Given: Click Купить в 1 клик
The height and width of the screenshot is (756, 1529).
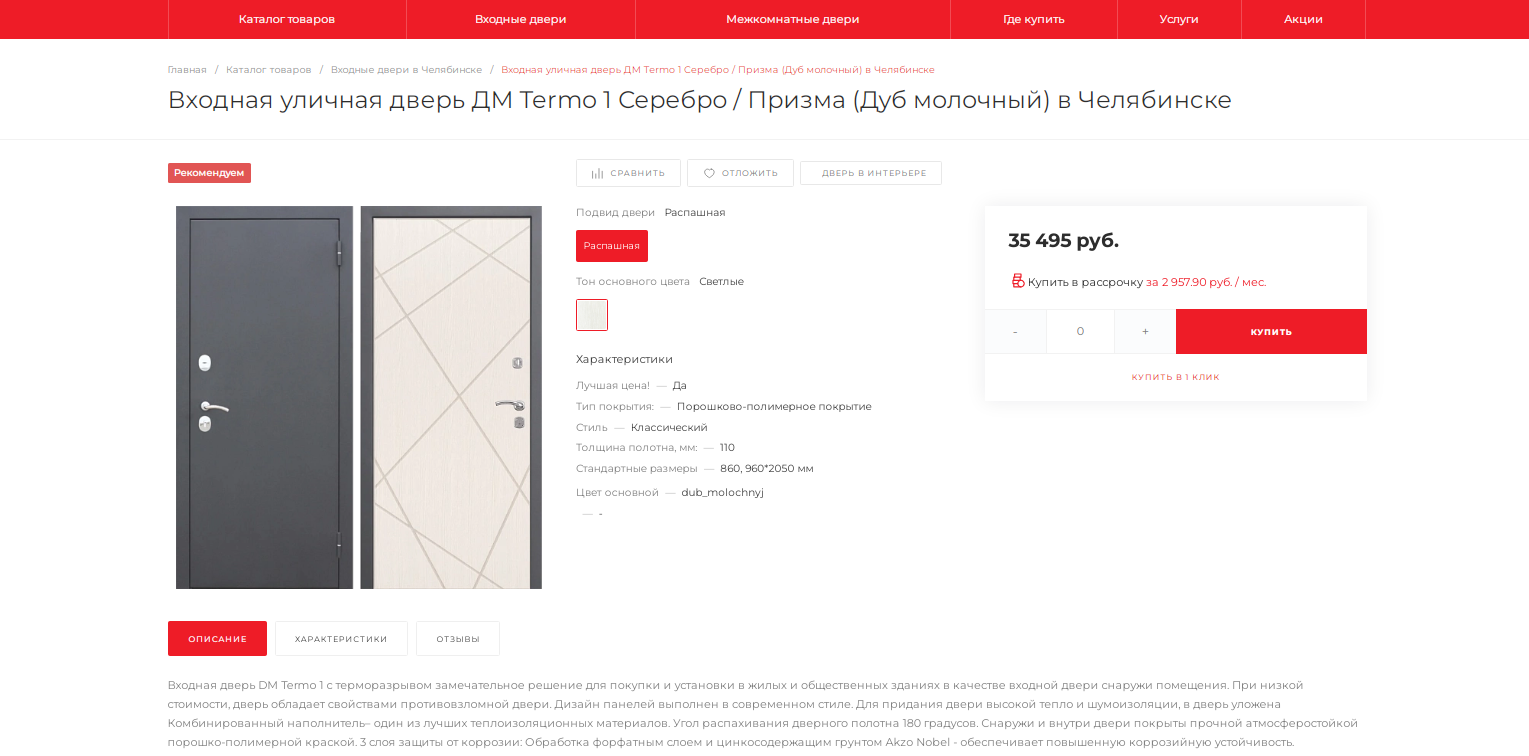Looking at the screenshot, I should (1176, 377).
